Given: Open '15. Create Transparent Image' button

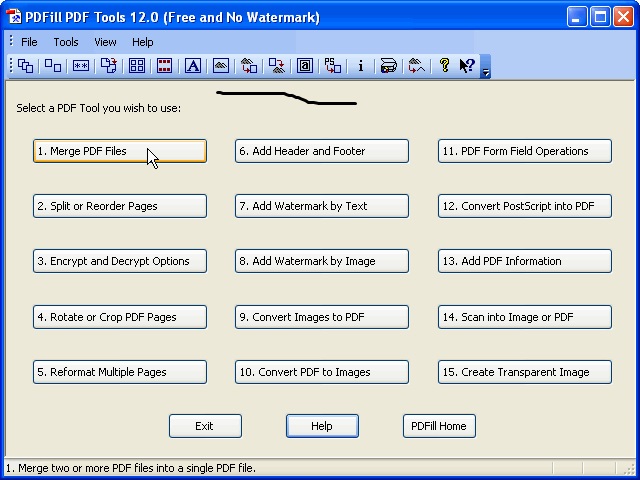Looking at the screenshot, I should [525, 372].
